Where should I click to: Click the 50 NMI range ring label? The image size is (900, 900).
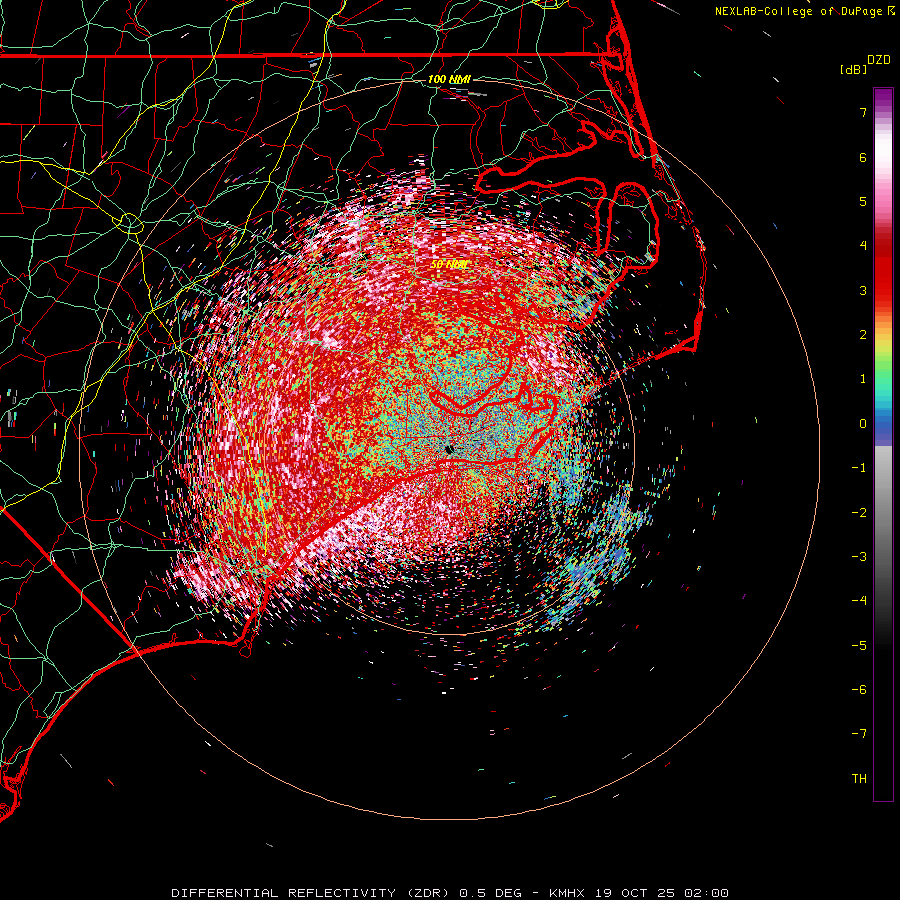(x=449, y=265)
